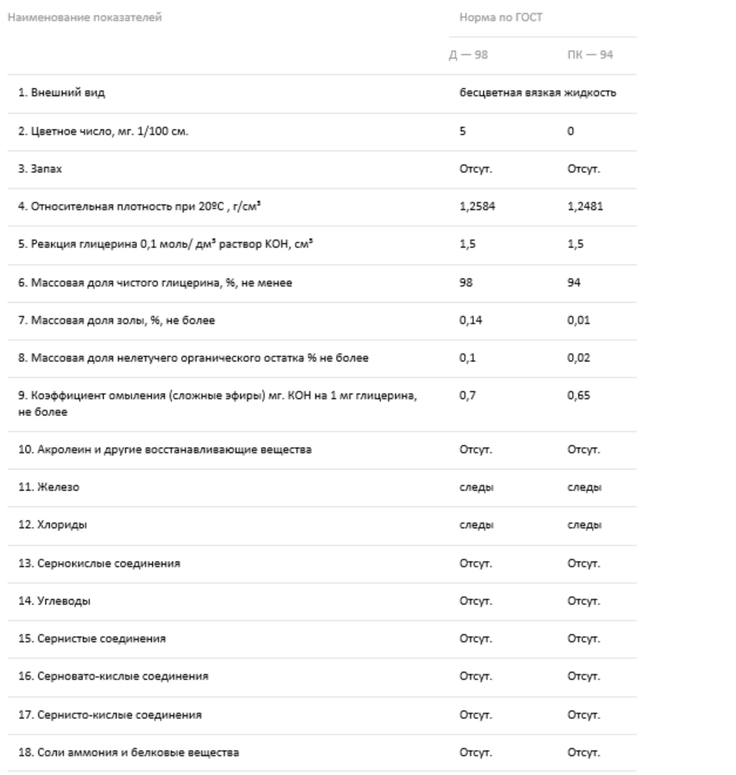Screen dimensions: 736x775
Task: Click the '1. Внешний вид' row label
Action: (x=61, y=92)
